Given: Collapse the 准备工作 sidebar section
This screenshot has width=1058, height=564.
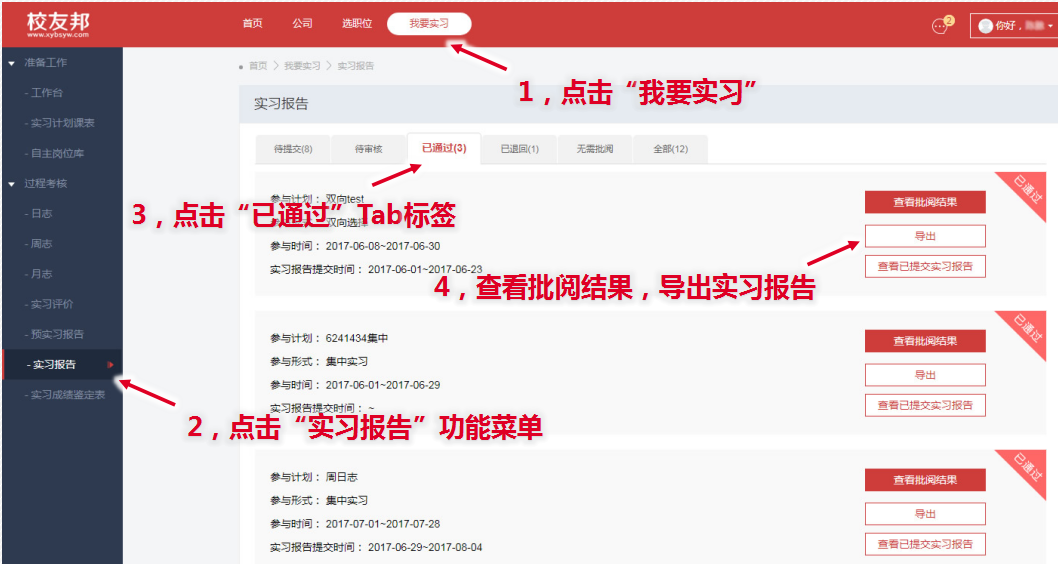Looking at the screenshot, I should 11,63.
